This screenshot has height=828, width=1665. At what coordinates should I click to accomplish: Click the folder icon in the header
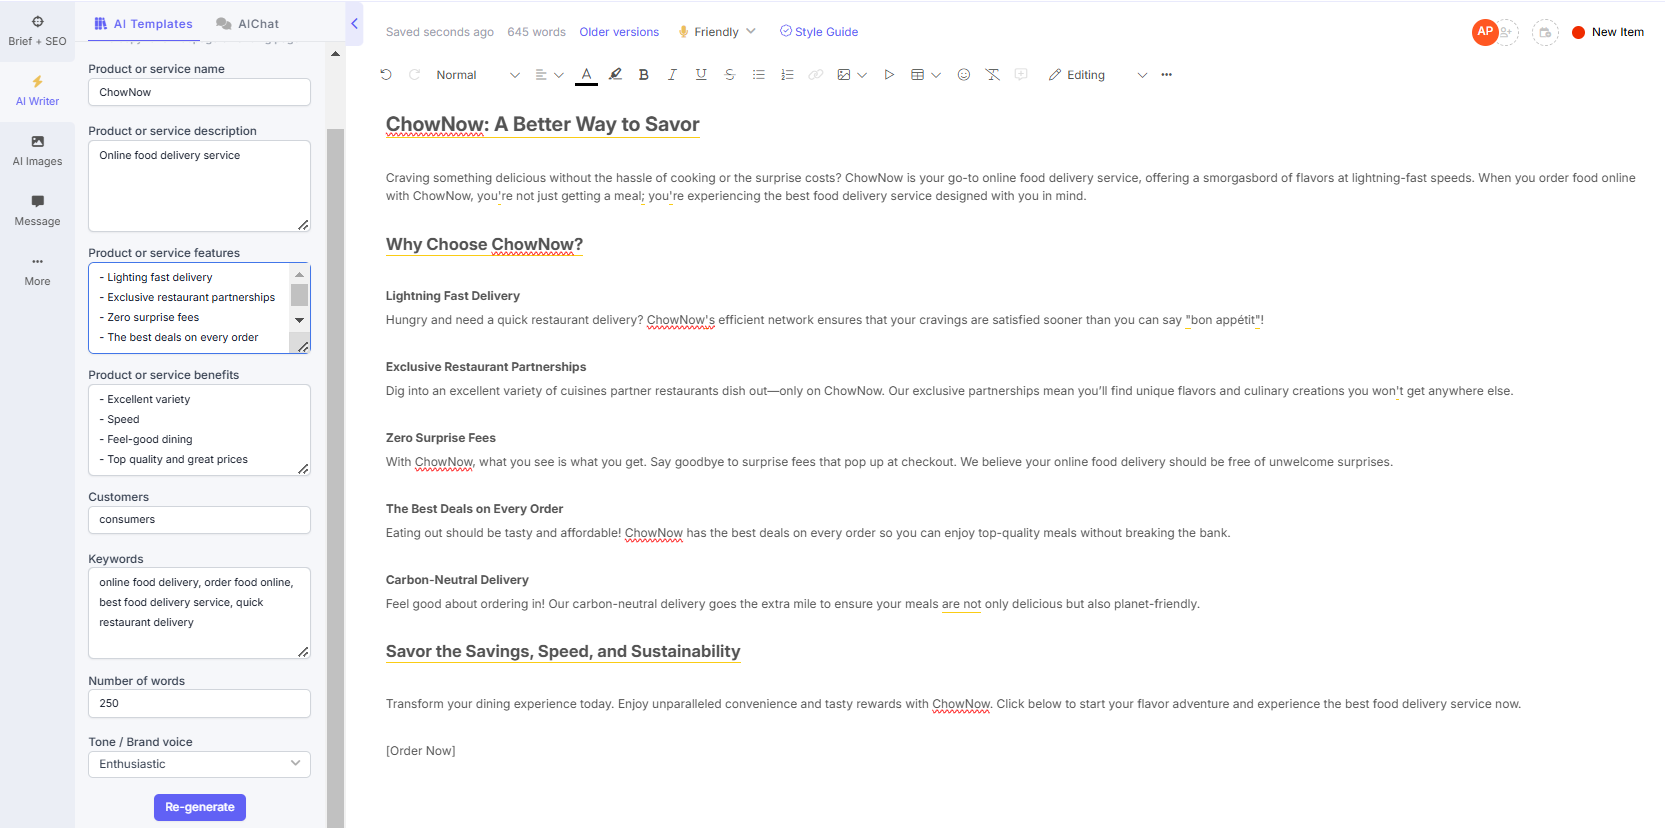(1545, 32)
